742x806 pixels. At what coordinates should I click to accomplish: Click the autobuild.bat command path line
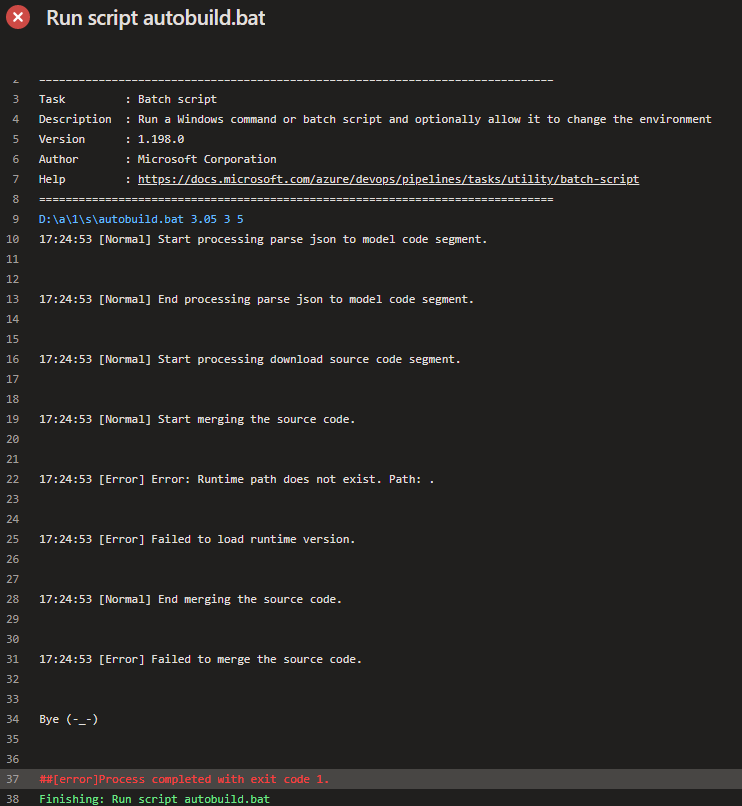(141, 219)
